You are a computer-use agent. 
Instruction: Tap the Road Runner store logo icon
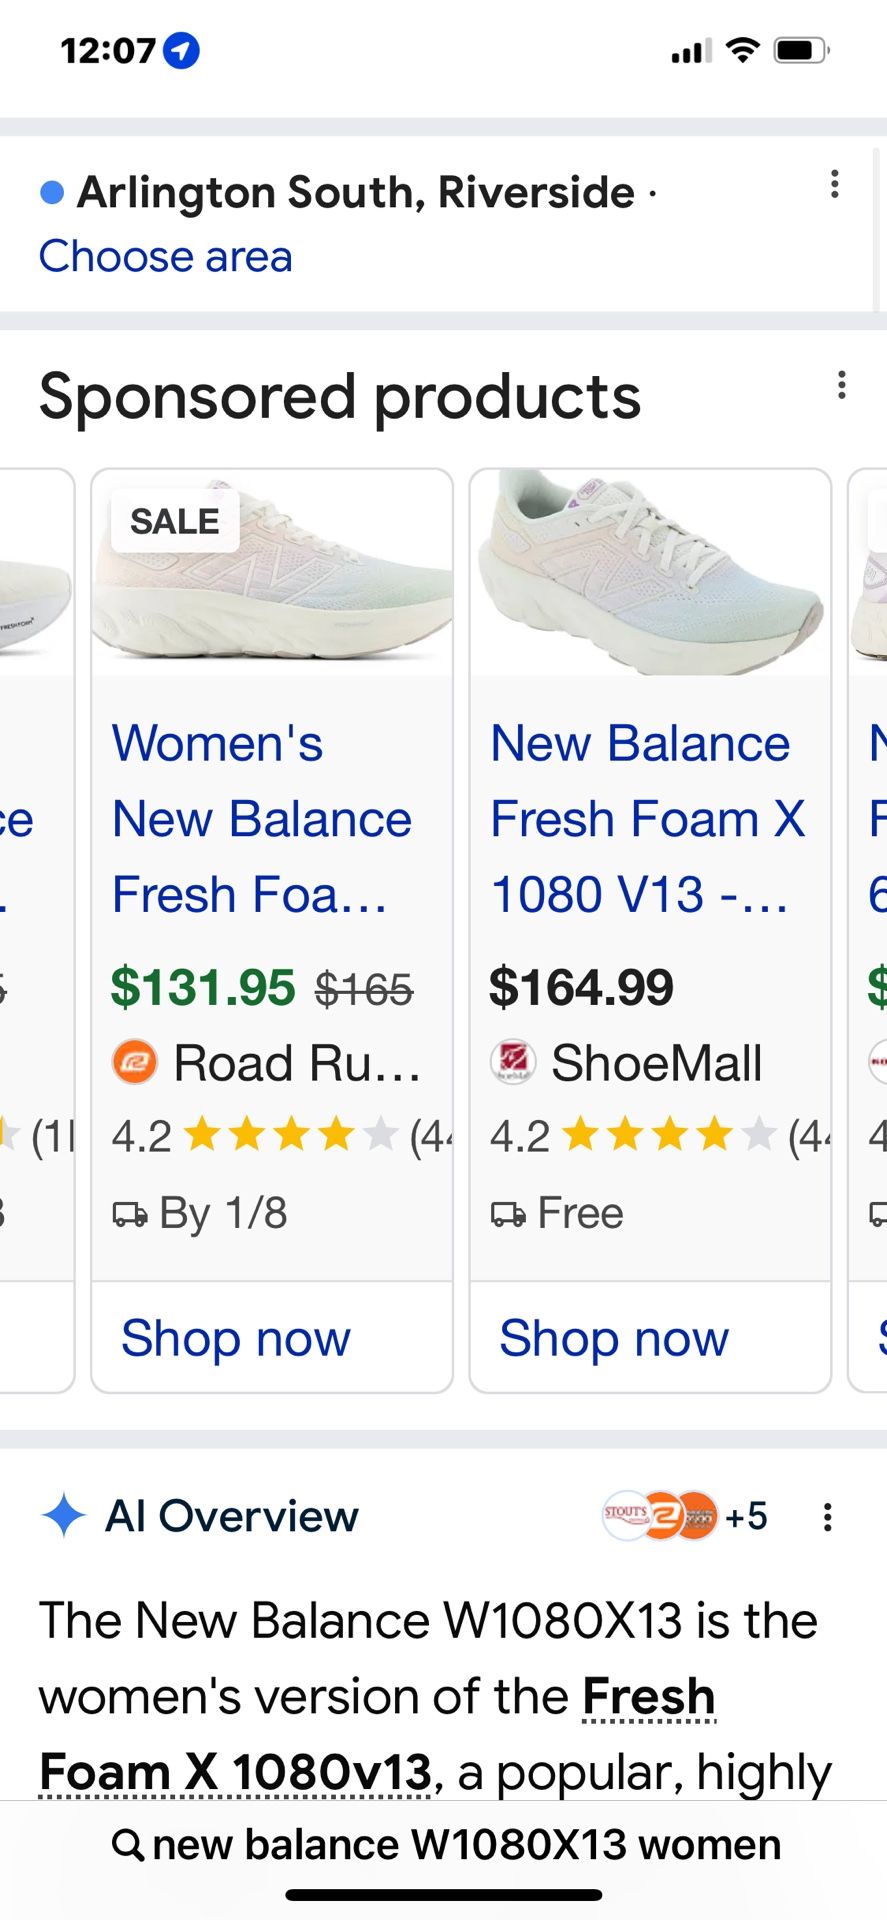(134, 1062)
